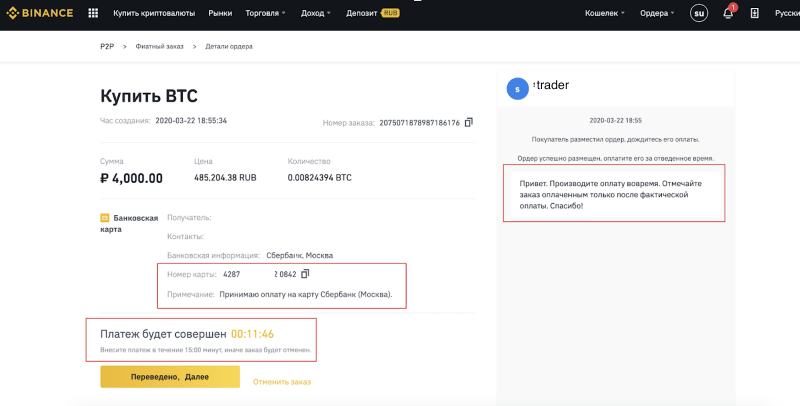Click the Отменить заказ link
This screenshot has height=406, width=800.
282,382
